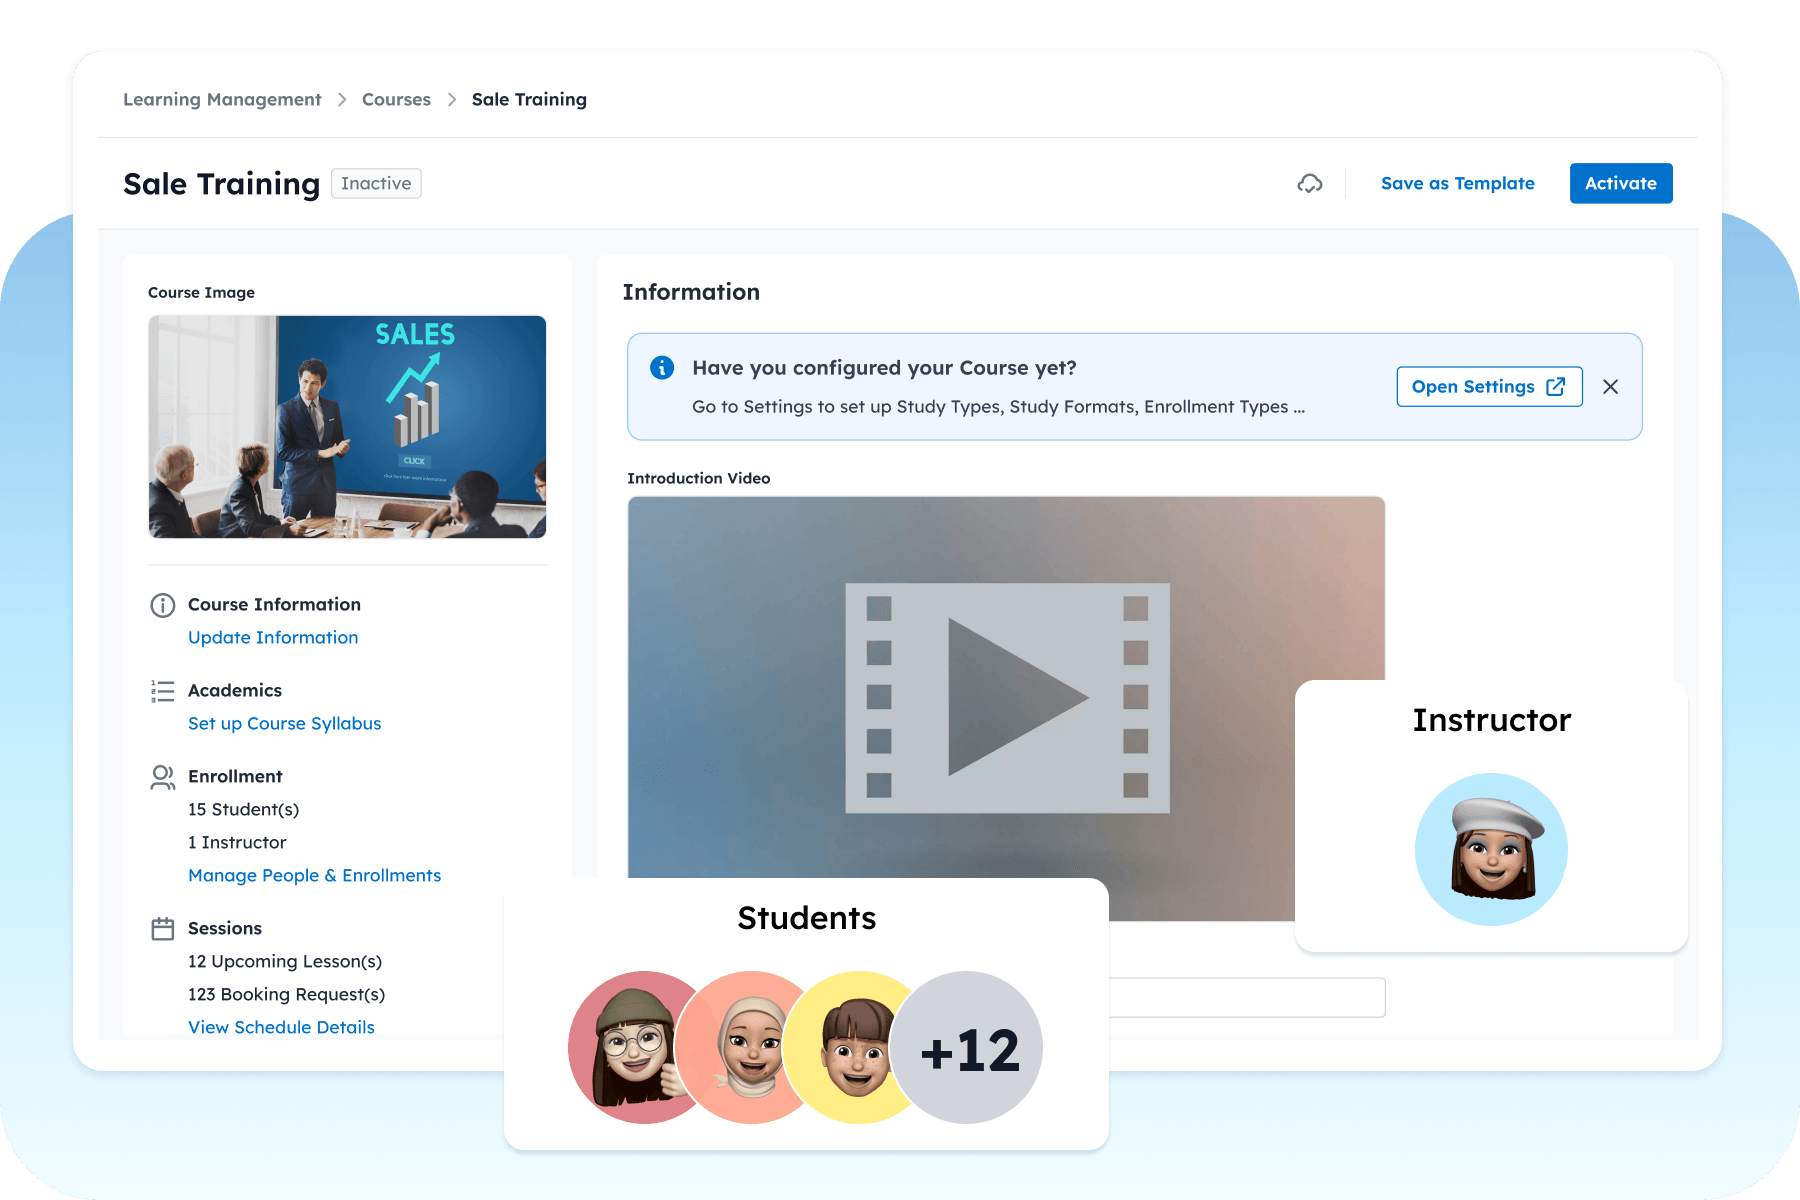This screenshot has height=1200, width=1800.
Task: Manage People & Enrollments
Action: pos(314,875)
